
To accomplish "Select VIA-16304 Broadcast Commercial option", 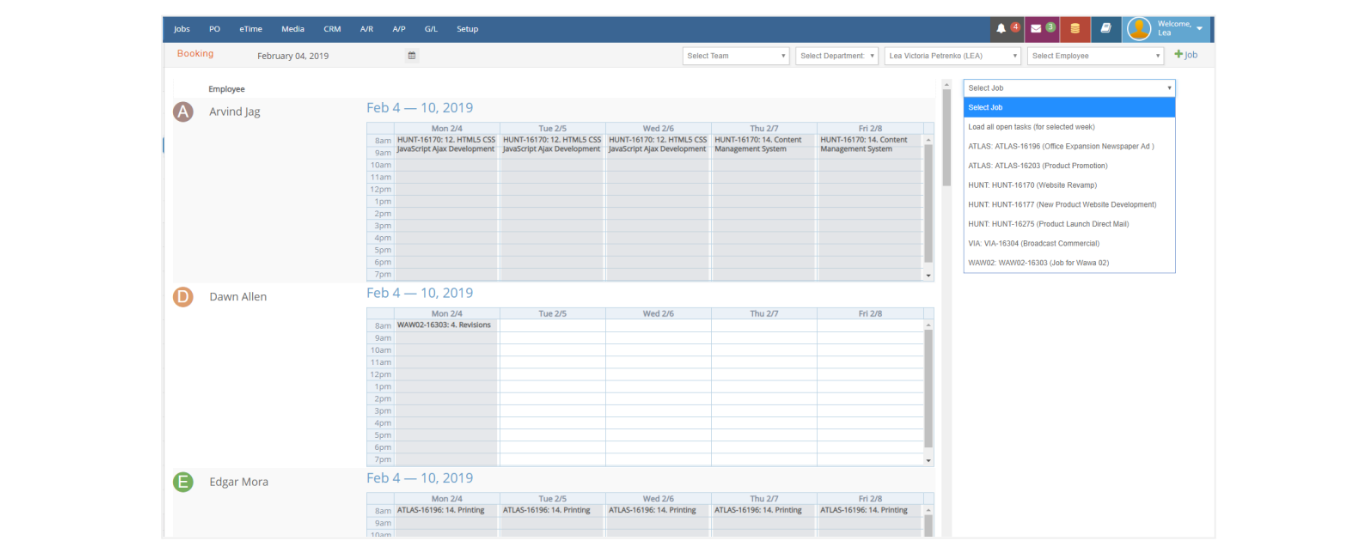I will [1069, 244].
